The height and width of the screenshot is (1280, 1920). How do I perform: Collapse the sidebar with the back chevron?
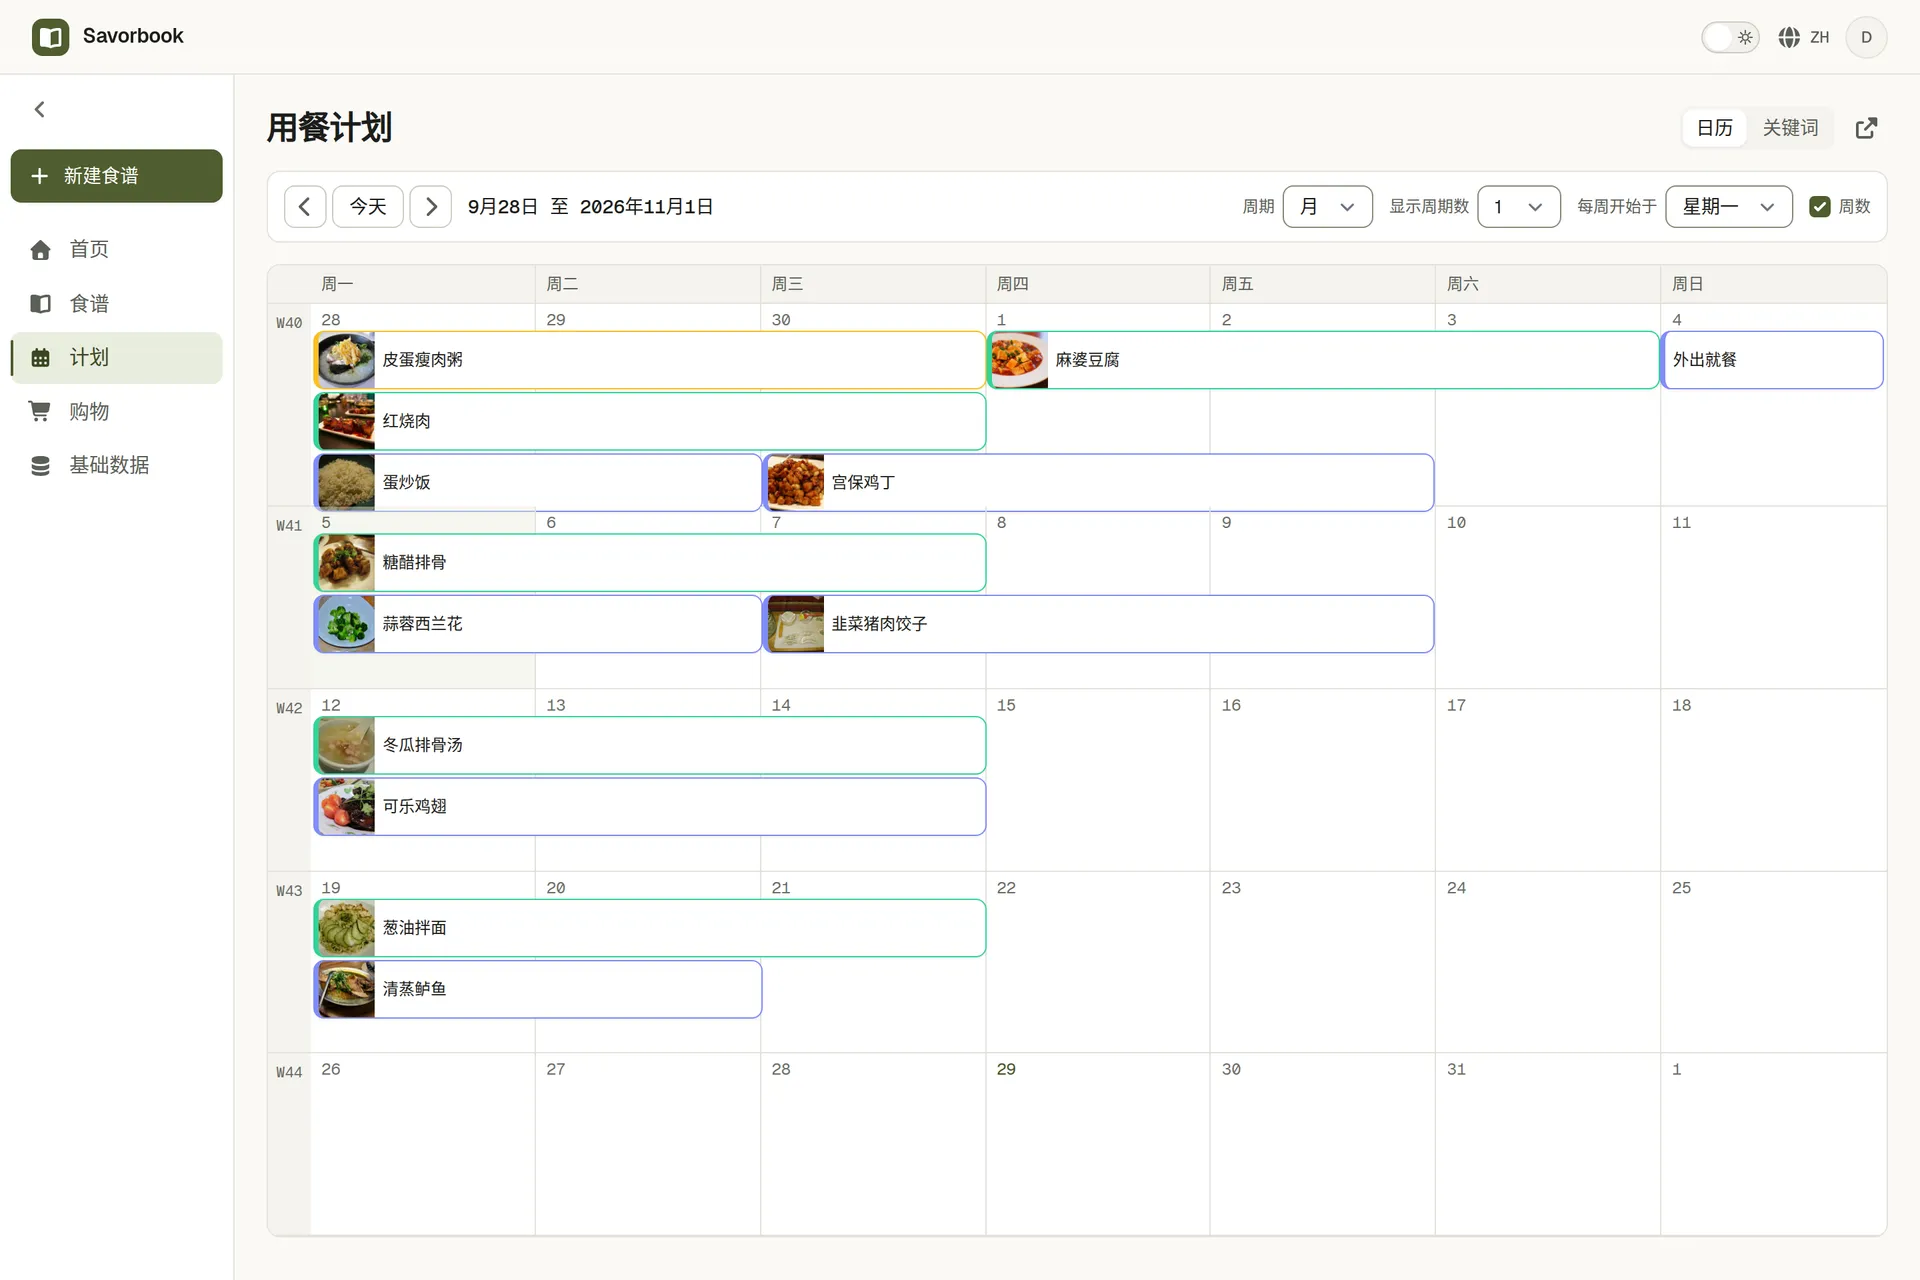[x=40, y=109]
